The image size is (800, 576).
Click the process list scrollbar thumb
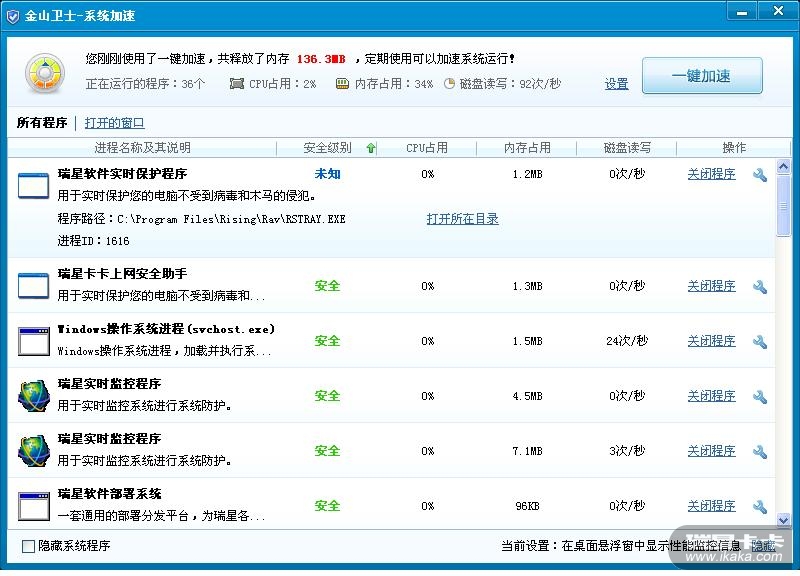pyautogui.click(x=783, y=205)
